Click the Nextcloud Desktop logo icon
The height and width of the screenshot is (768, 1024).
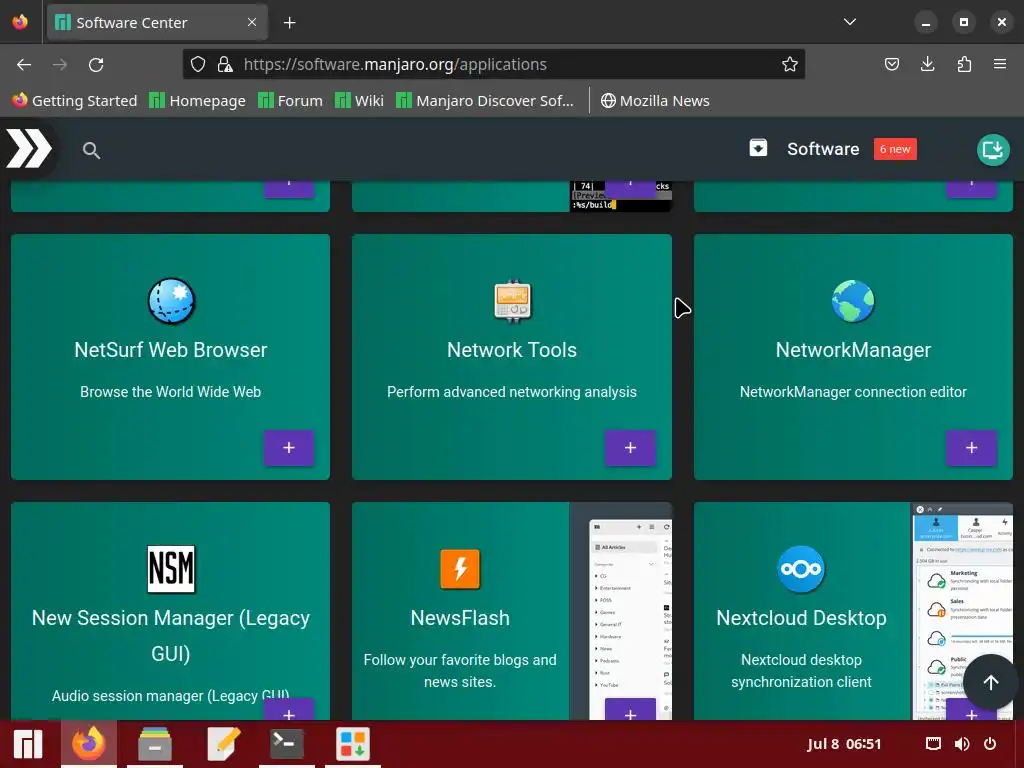(x=801, y=569)
